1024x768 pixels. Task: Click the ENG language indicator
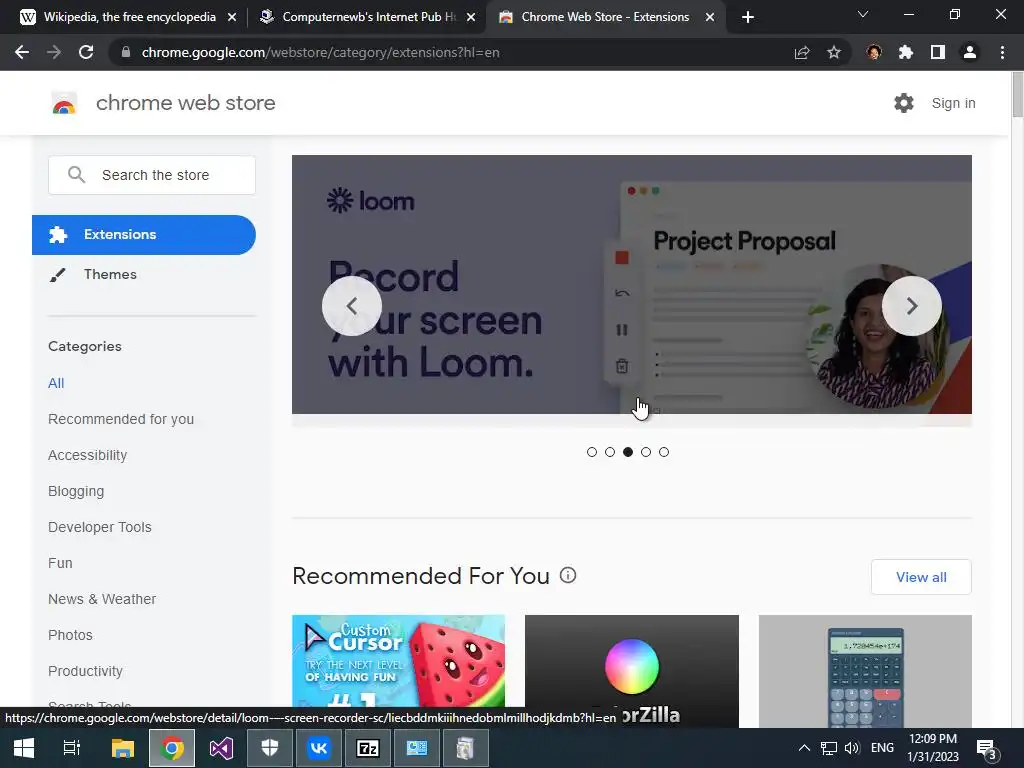coord(882,748)
